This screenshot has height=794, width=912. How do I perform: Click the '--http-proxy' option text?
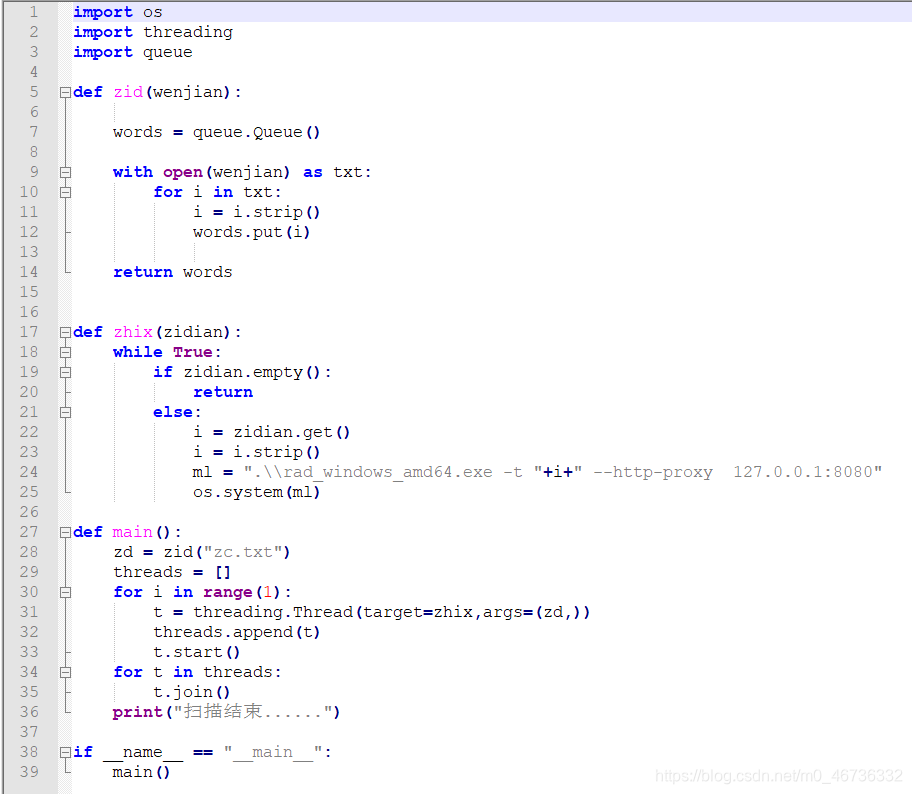click(x=653, y=472)
